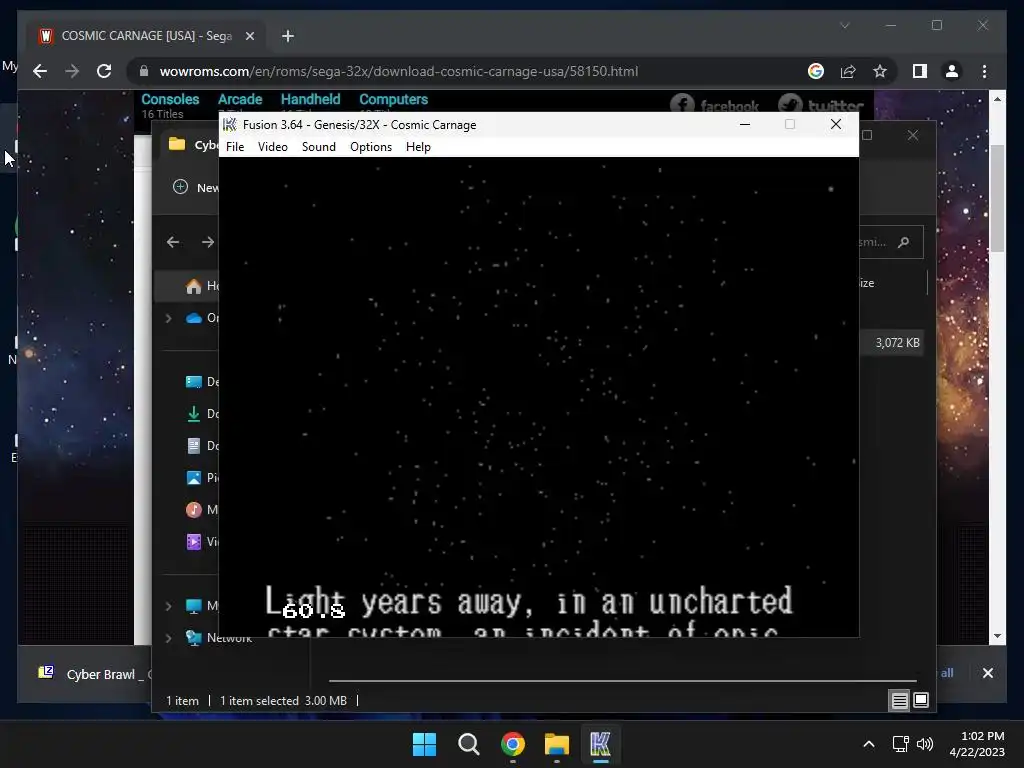Click the Fusion app icon in title bar
1024x768 pixels.
229,124
